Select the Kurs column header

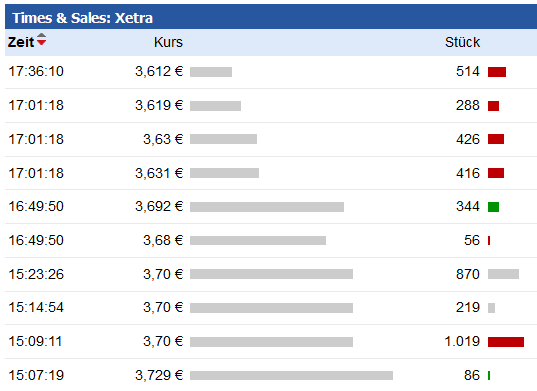click(x=168, y=42)
